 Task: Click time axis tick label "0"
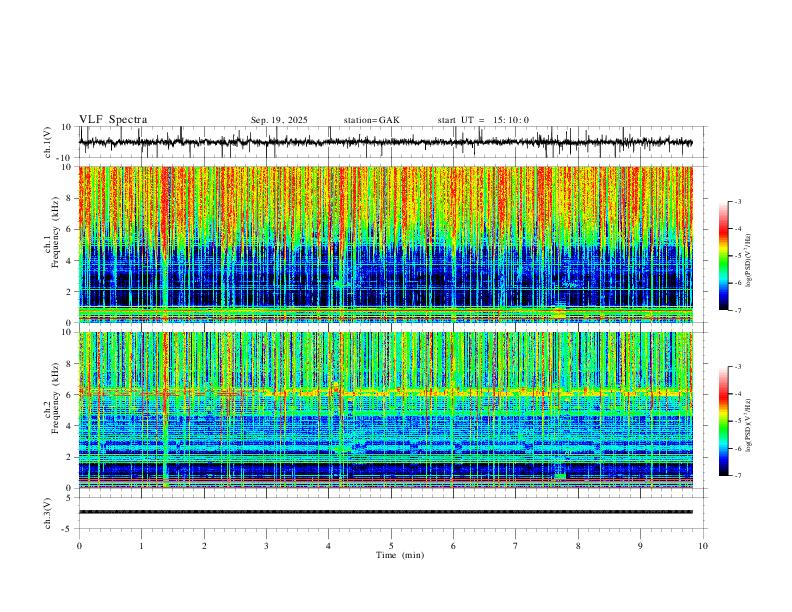point(79,546)
